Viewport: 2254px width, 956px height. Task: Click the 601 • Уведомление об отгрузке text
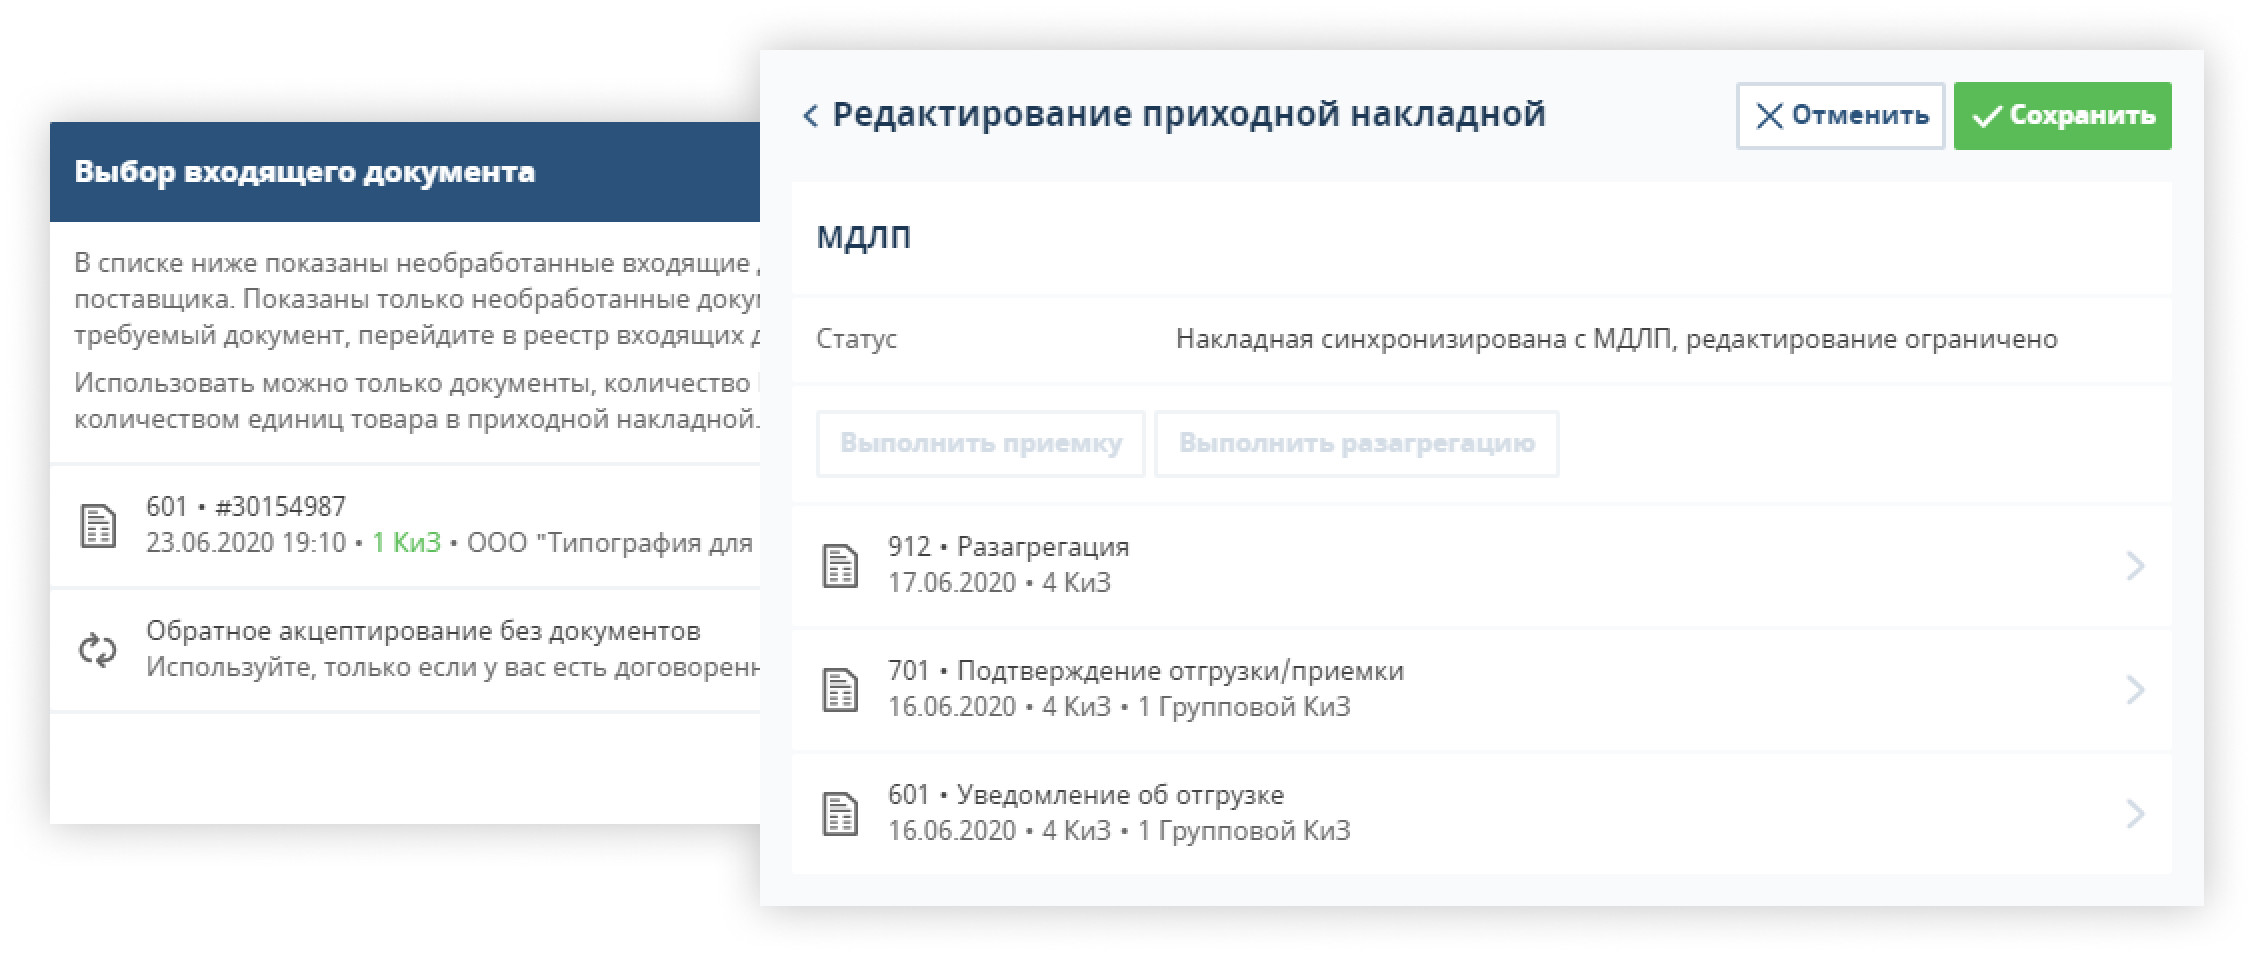click(1086, 795)
